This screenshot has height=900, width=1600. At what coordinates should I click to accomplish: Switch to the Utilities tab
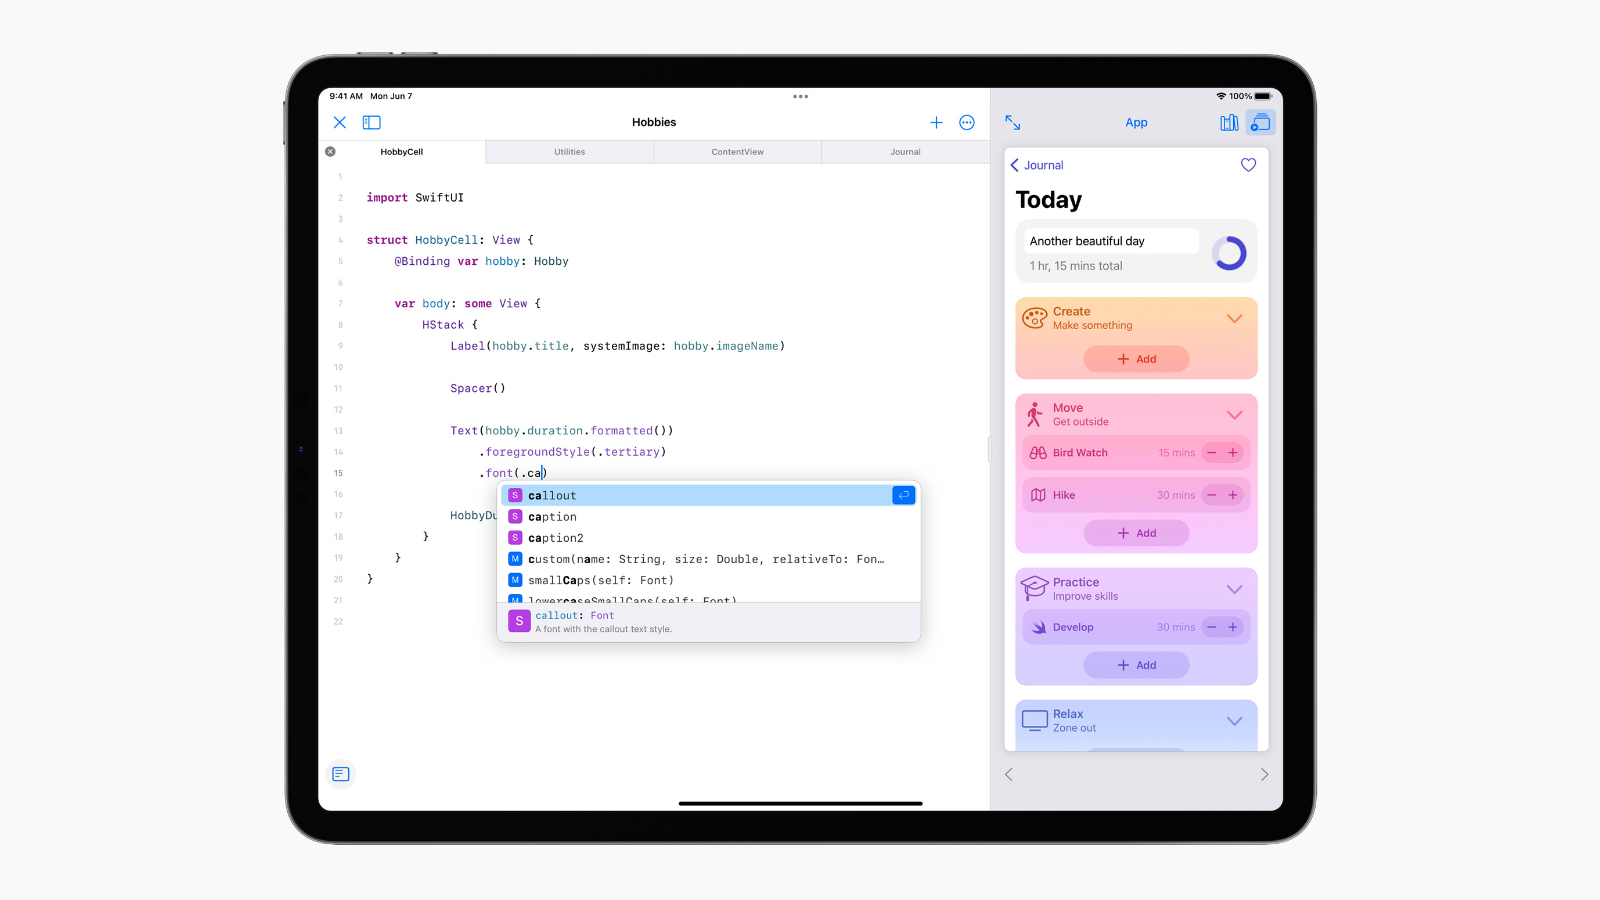click(569, 151)
